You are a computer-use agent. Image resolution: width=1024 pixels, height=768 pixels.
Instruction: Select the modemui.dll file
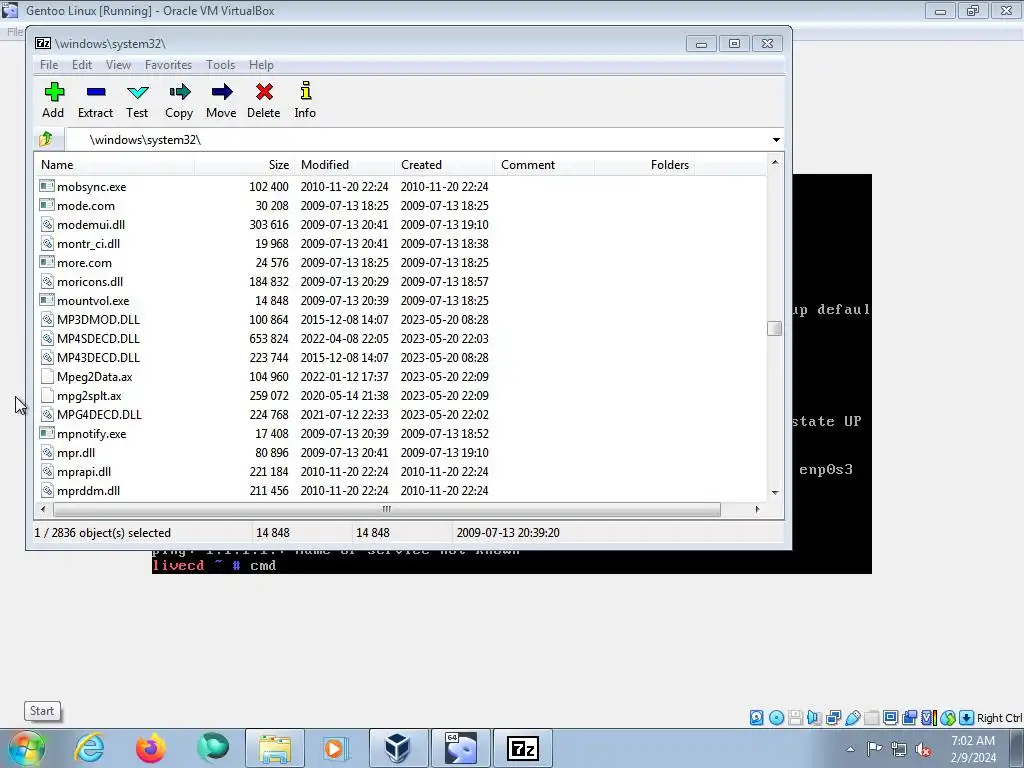(91, 225)
